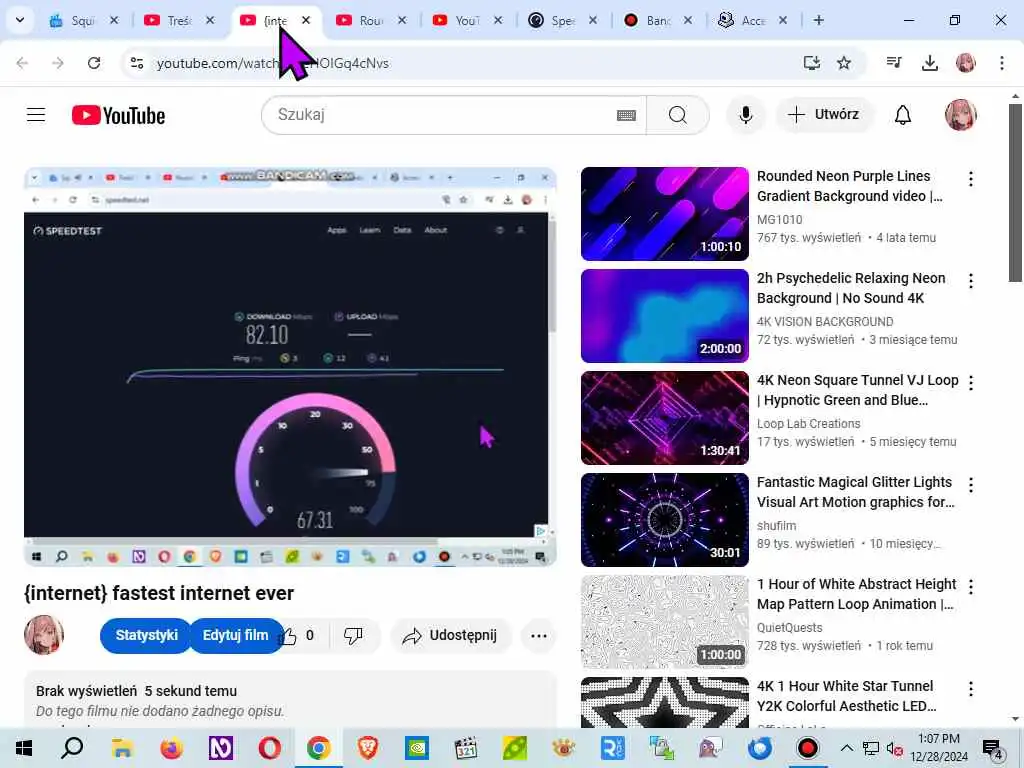Image resolution: width=1024 pixels, height=768 pixels.
Task: Click the muted volume tray icon
Action: (x=893, y=748)
